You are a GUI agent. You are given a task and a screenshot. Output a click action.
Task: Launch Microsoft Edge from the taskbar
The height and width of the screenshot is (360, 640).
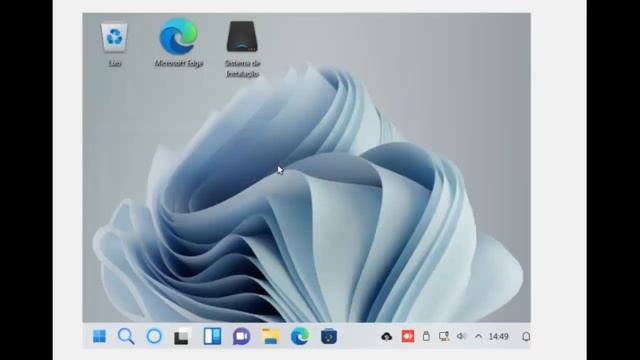300,337
